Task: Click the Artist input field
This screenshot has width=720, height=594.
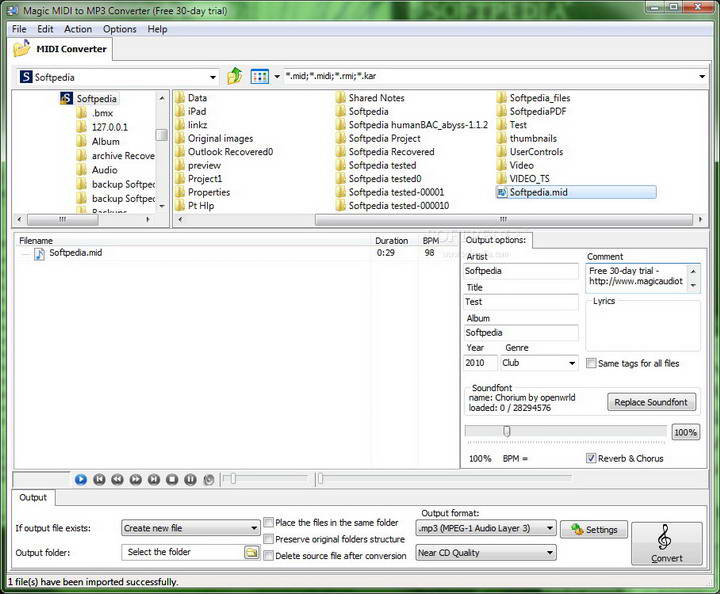Action: (x=521, y=271)
